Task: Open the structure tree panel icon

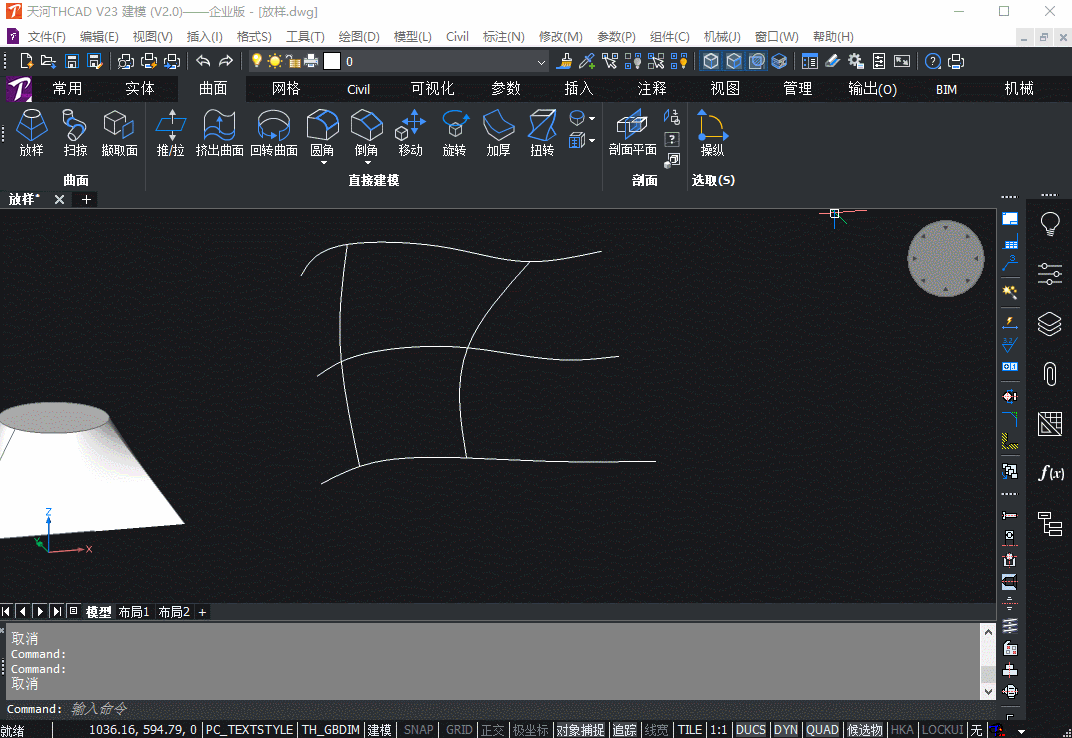Action: pyautogui.click(x=1049, y=523)
